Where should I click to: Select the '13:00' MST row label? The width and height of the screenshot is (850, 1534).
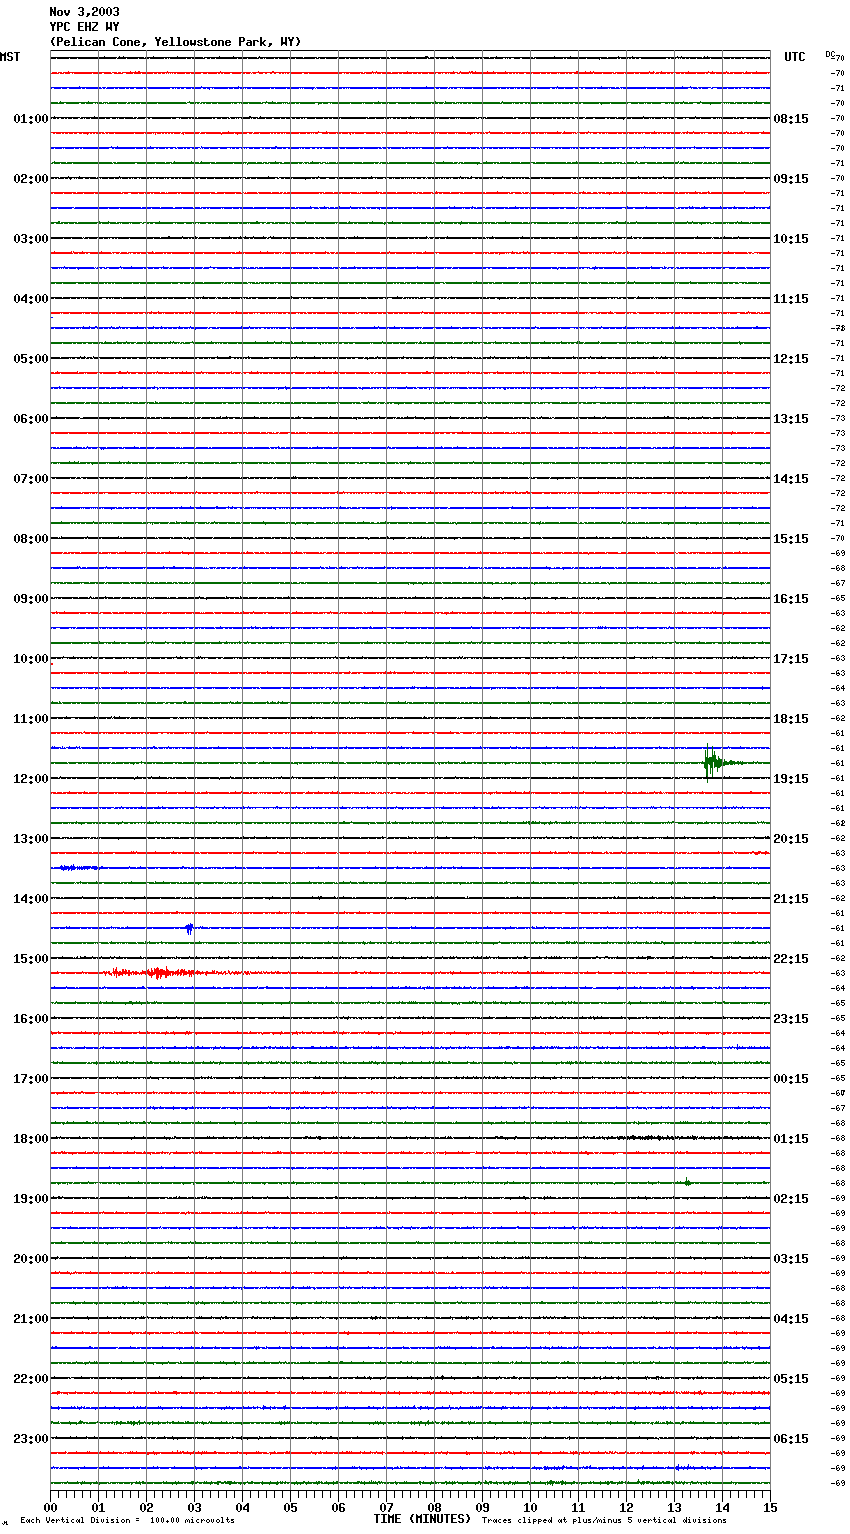coord(31,839)
